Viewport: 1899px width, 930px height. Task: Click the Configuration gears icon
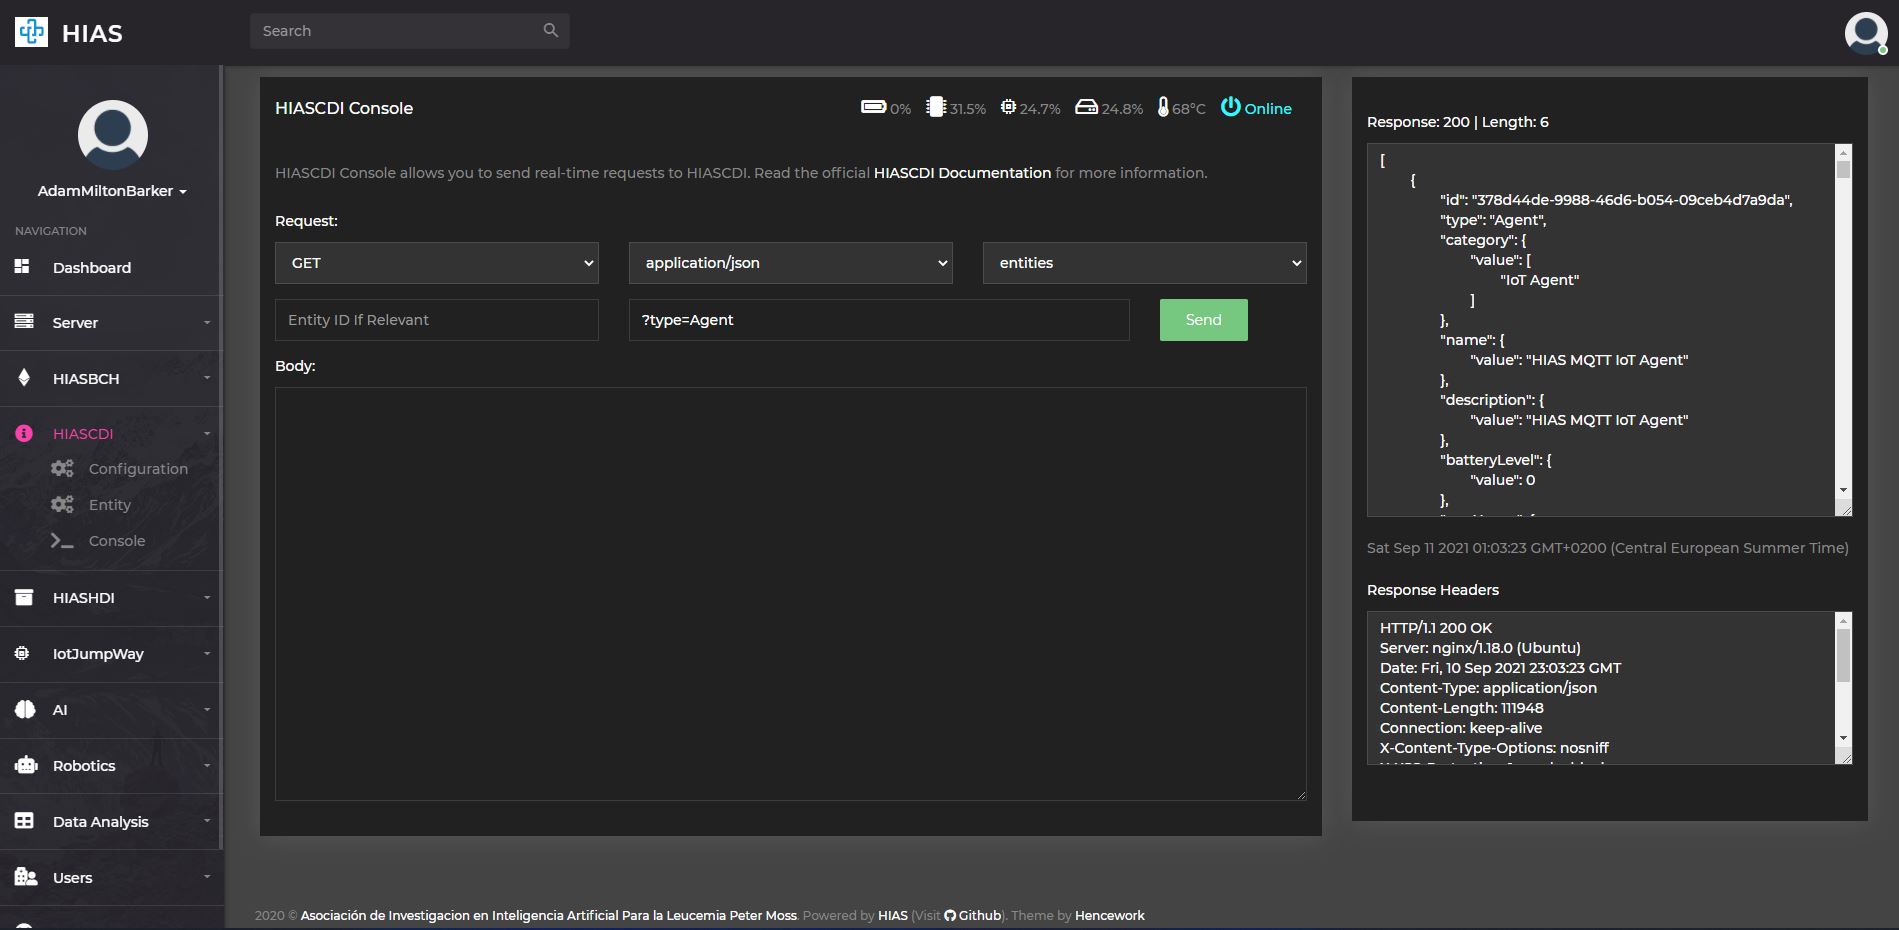[x=62, y=468]
